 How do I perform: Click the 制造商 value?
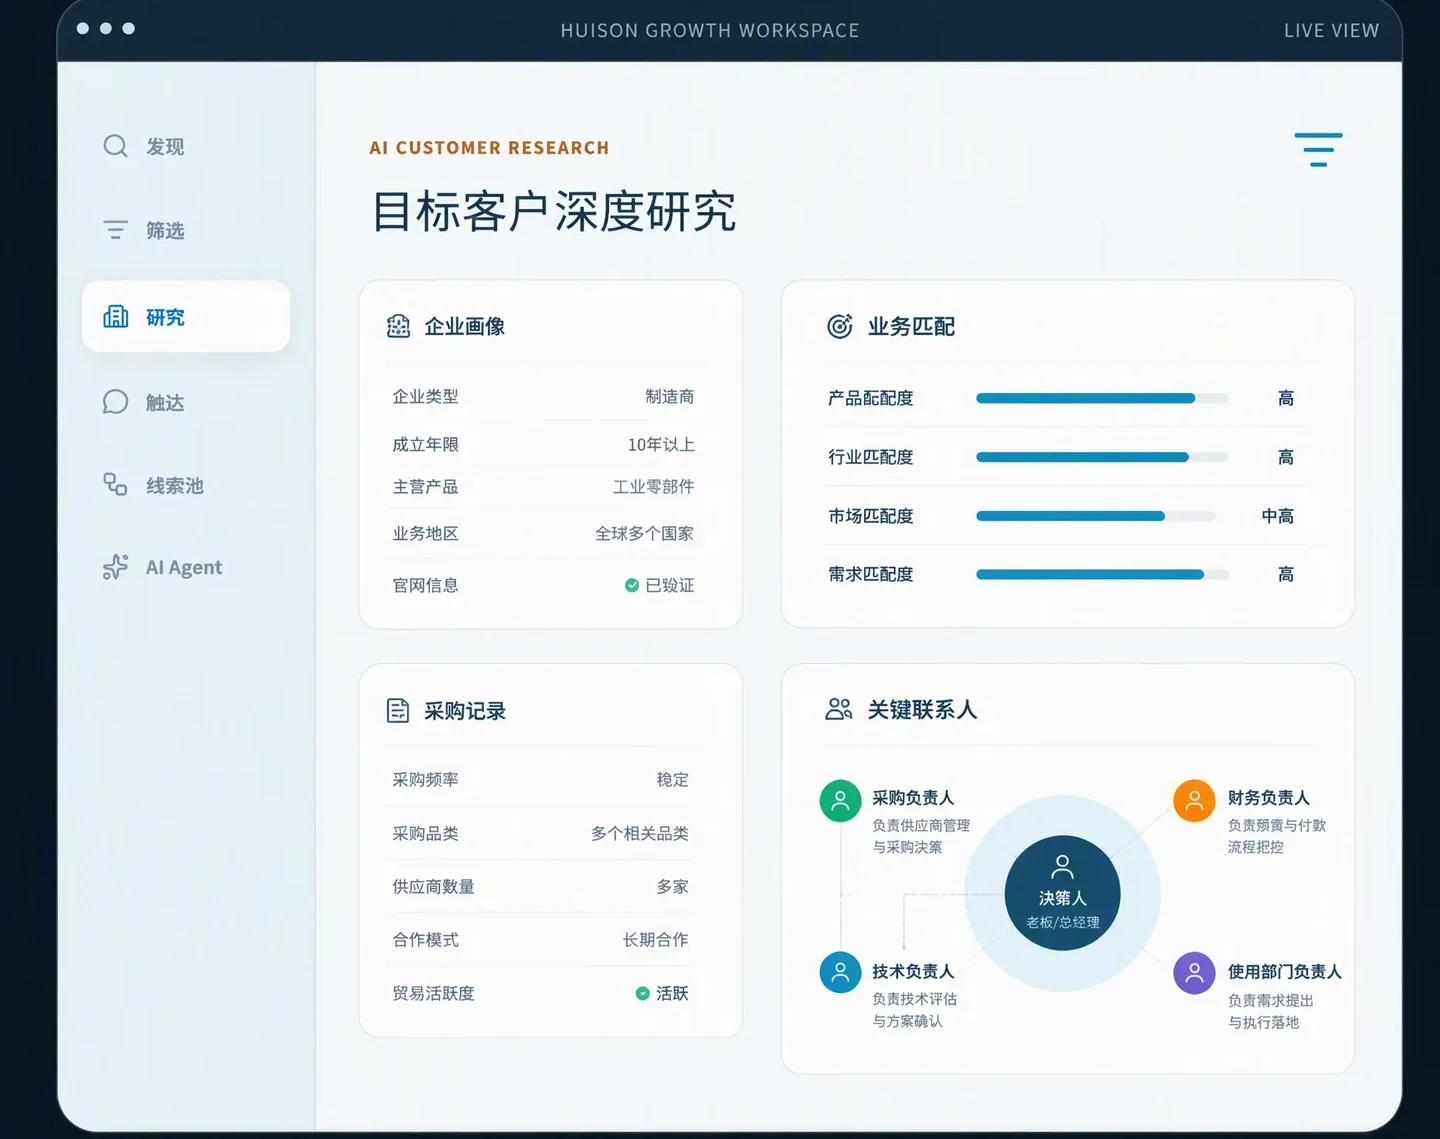point(670,396)
